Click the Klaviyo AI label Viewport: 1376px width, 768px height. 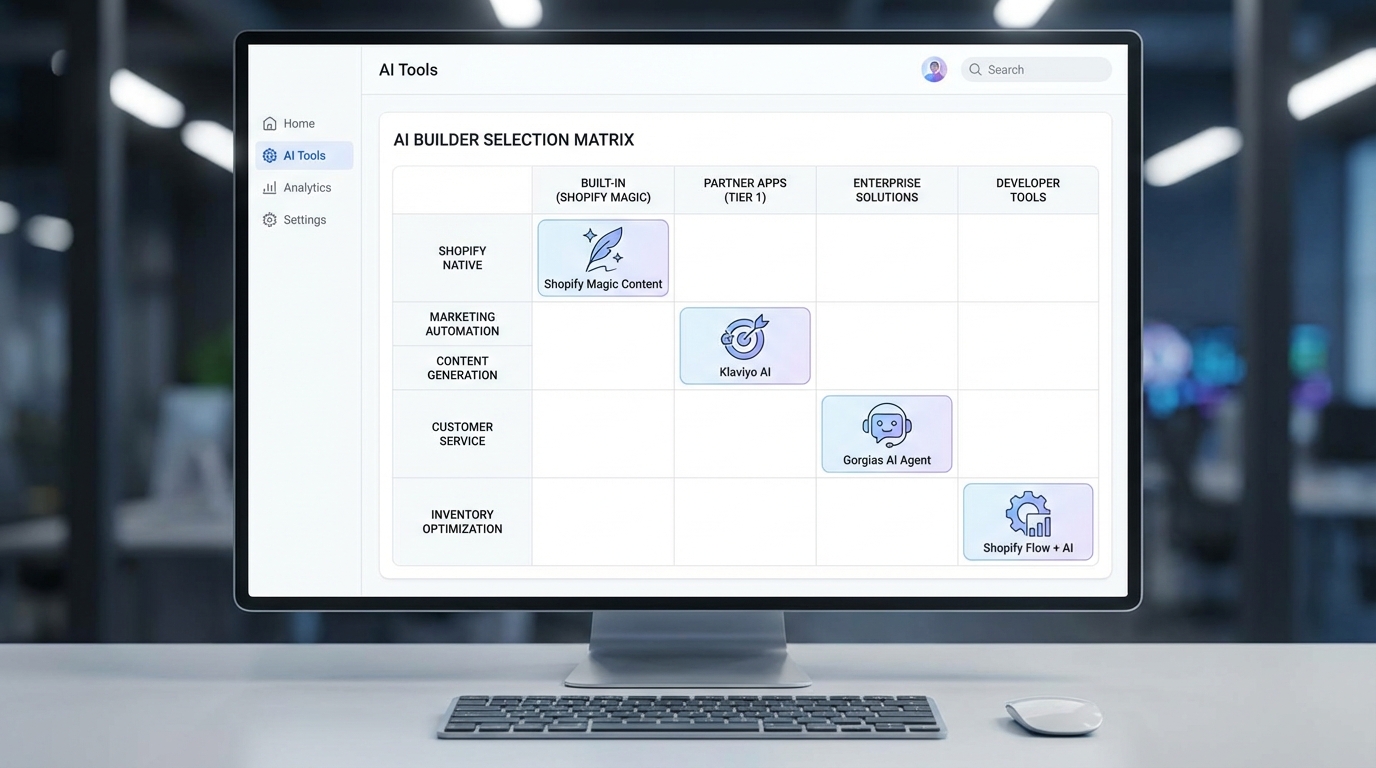pos(744,371)
